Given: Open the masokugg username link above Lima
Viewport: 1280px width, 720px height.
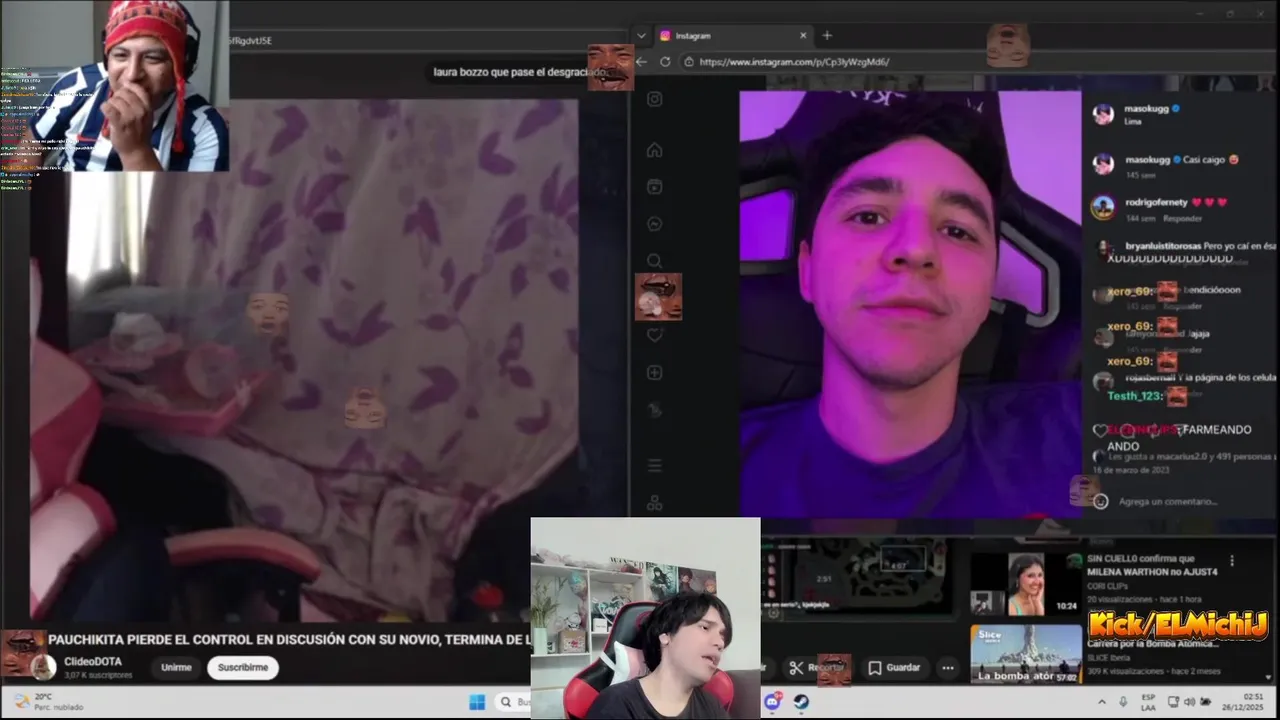Looking at the screenshot, I should pos(1148,107).
